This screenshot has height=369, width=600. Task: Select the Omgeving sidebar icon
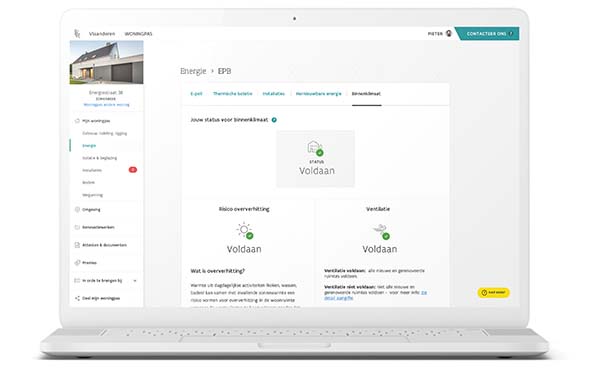77,209
